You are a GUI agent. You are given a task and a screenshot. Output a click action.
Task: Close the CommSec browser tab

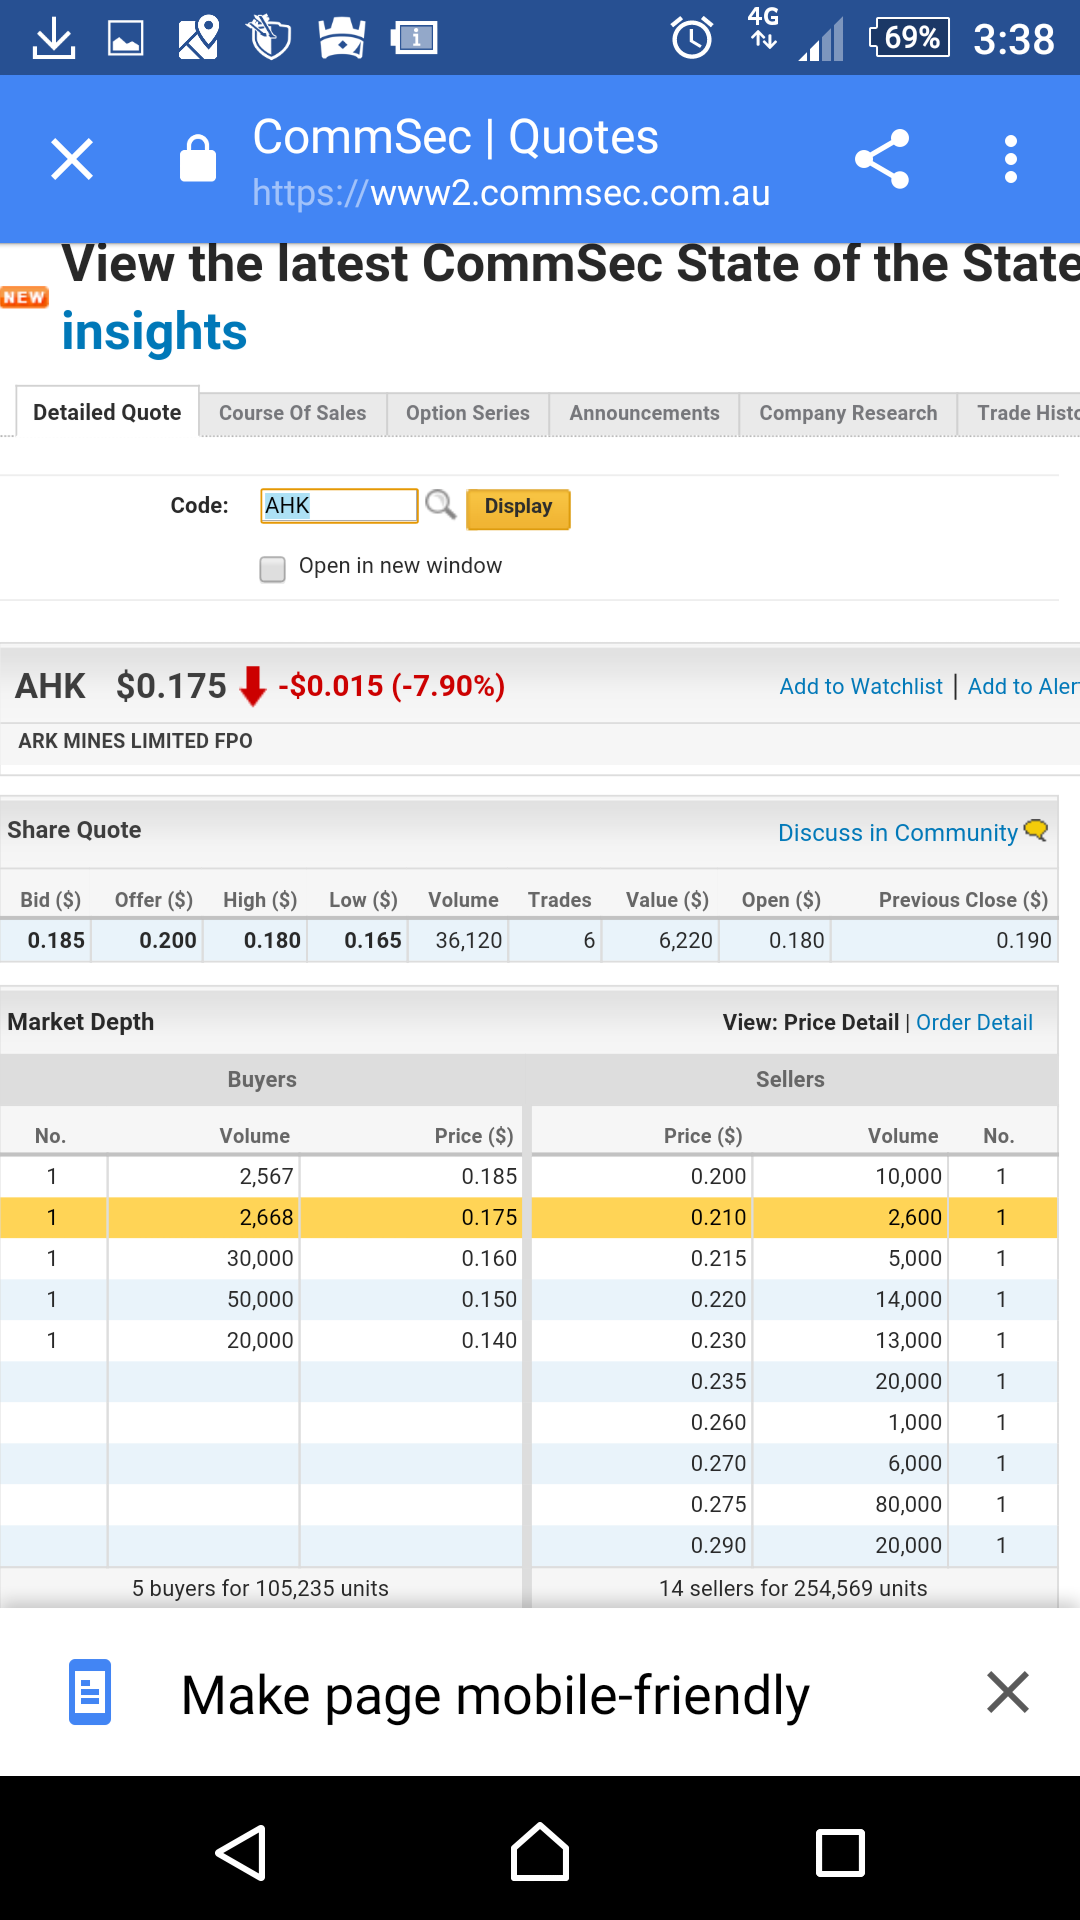pyautogui.click(x=72, y=159)
